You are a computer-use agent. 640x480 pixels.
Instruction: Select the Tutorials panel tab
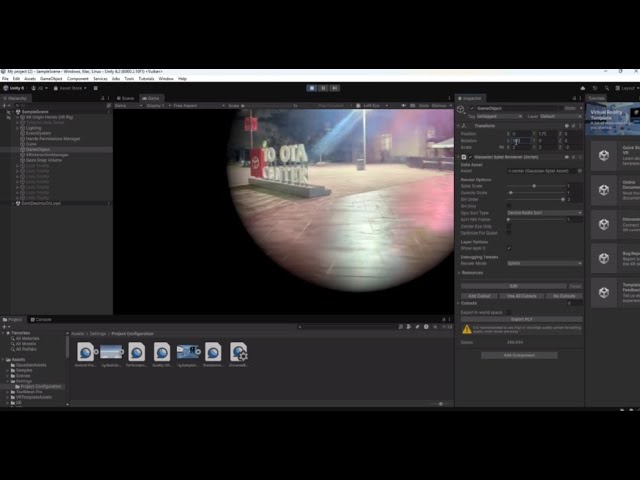tap(596, 98)
